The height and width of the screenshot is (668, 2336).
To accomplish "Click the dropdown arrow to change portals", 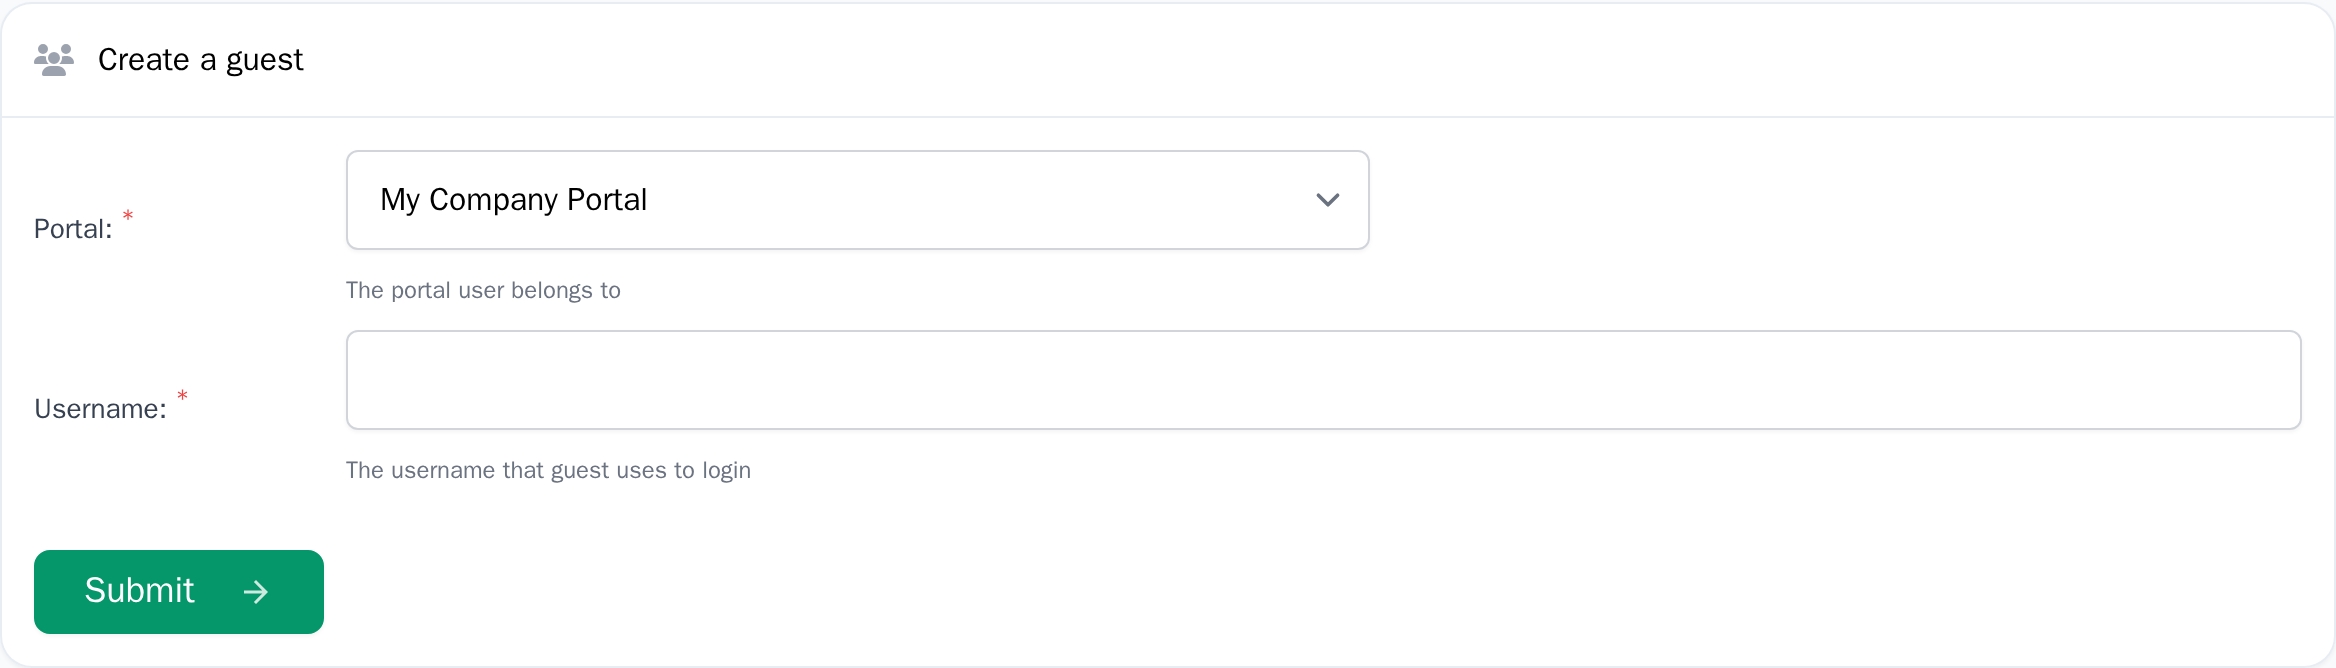I will click(1328, 200).
